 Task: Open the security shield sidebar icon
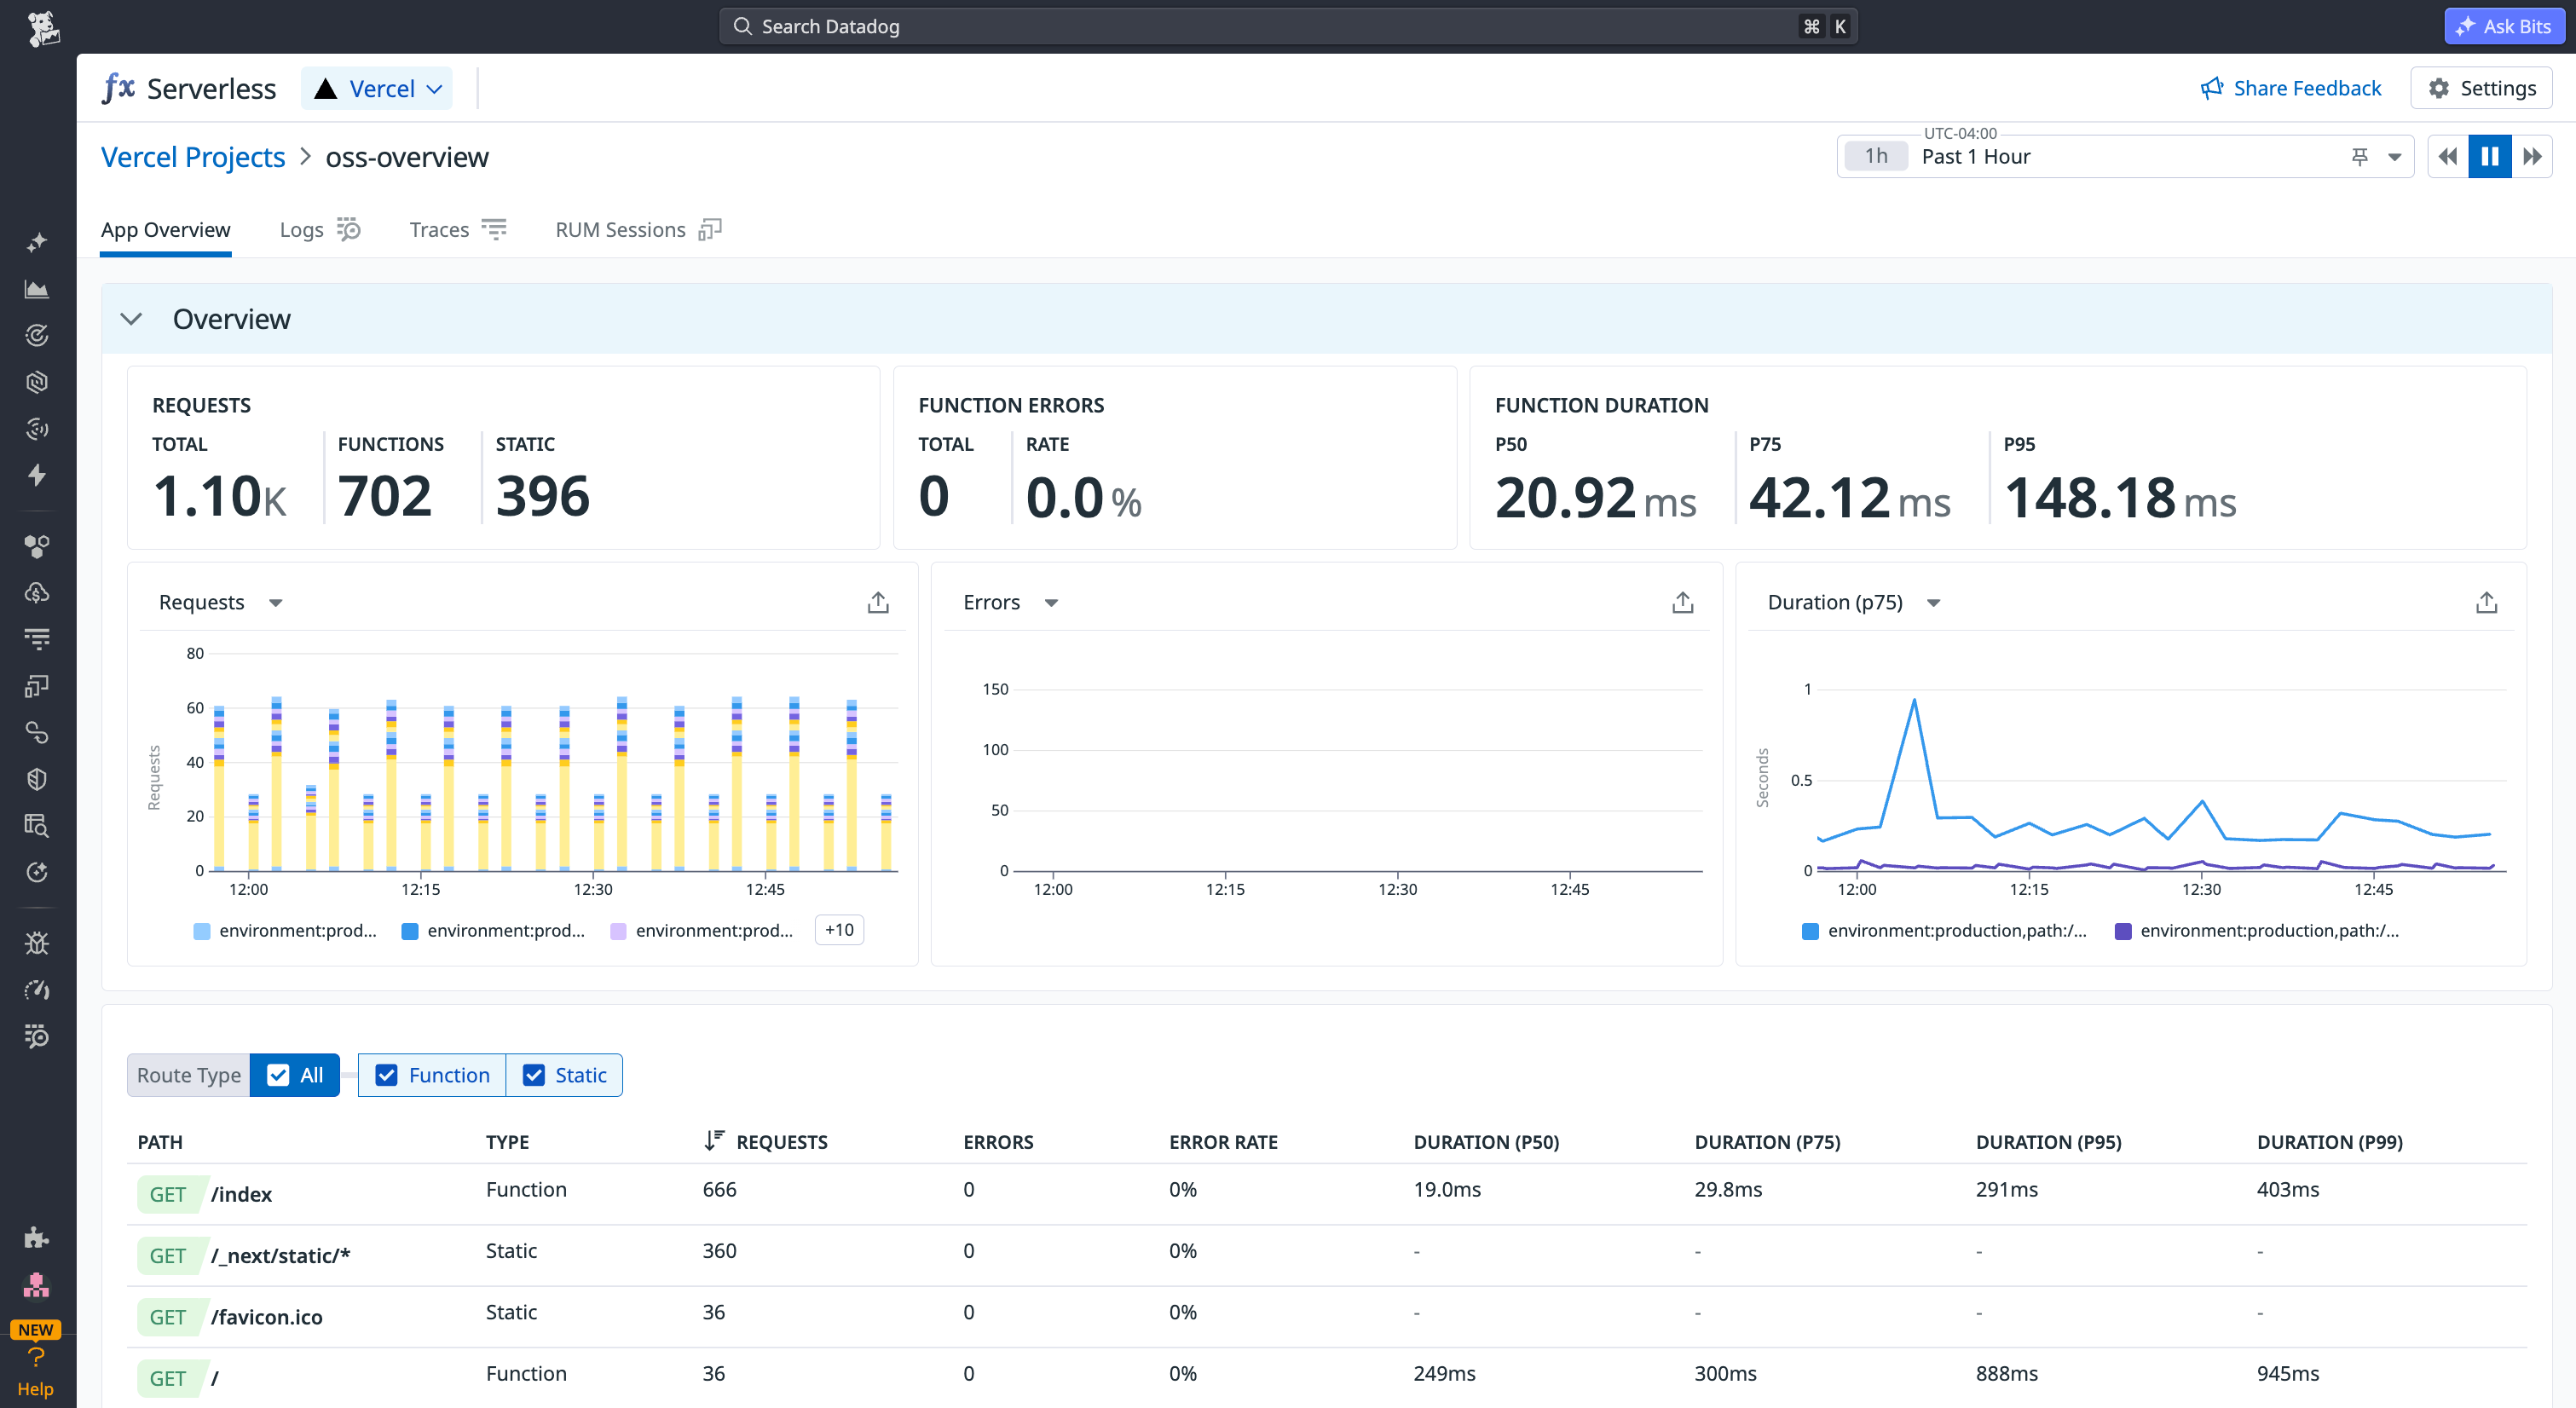point(37,779)
